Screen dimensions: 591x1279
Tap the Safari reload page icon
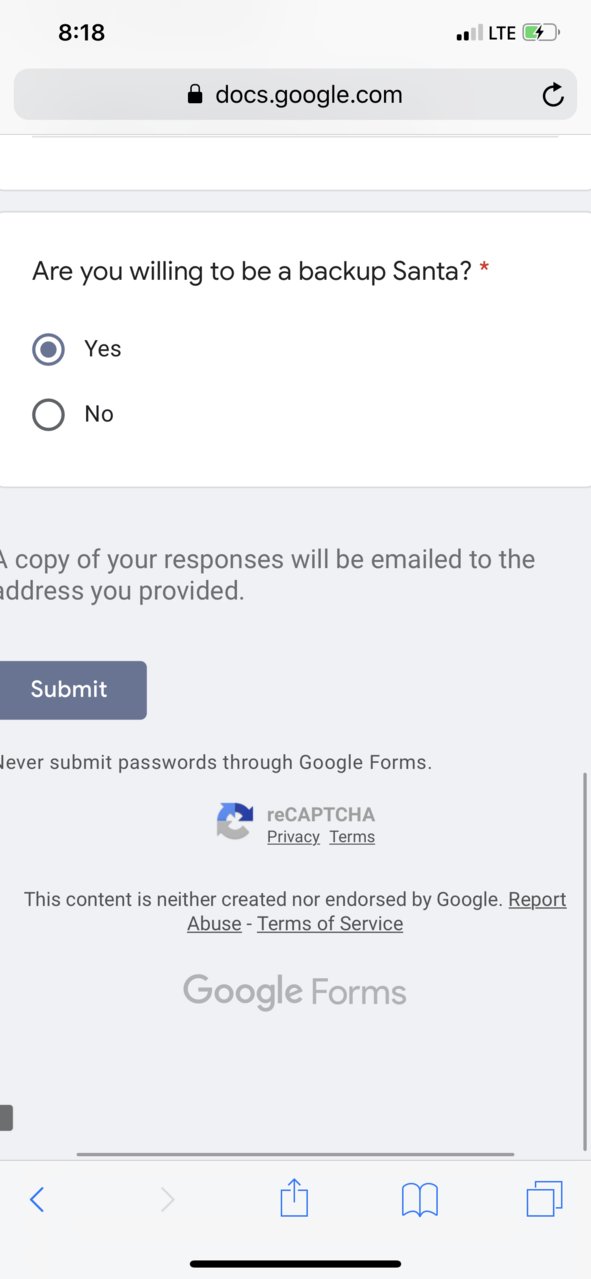(552, 95)
